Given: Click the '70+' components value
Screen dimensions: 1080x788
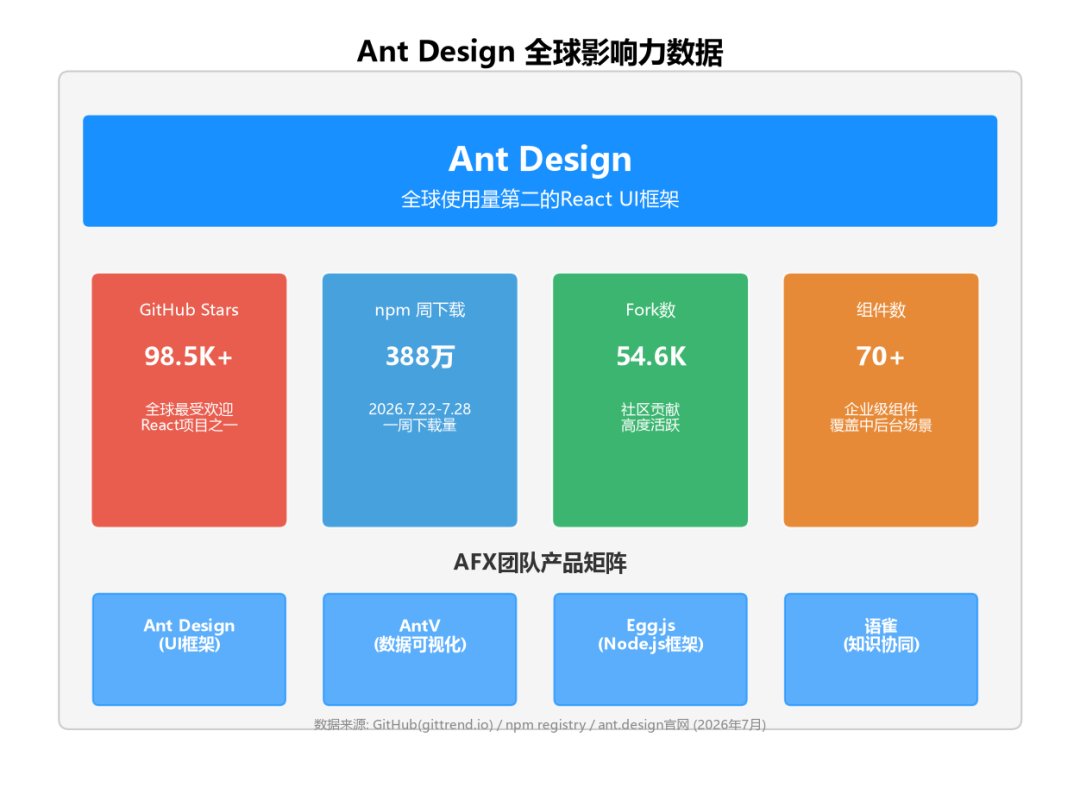Looking at the screenshot, I should tap(880, 356).
